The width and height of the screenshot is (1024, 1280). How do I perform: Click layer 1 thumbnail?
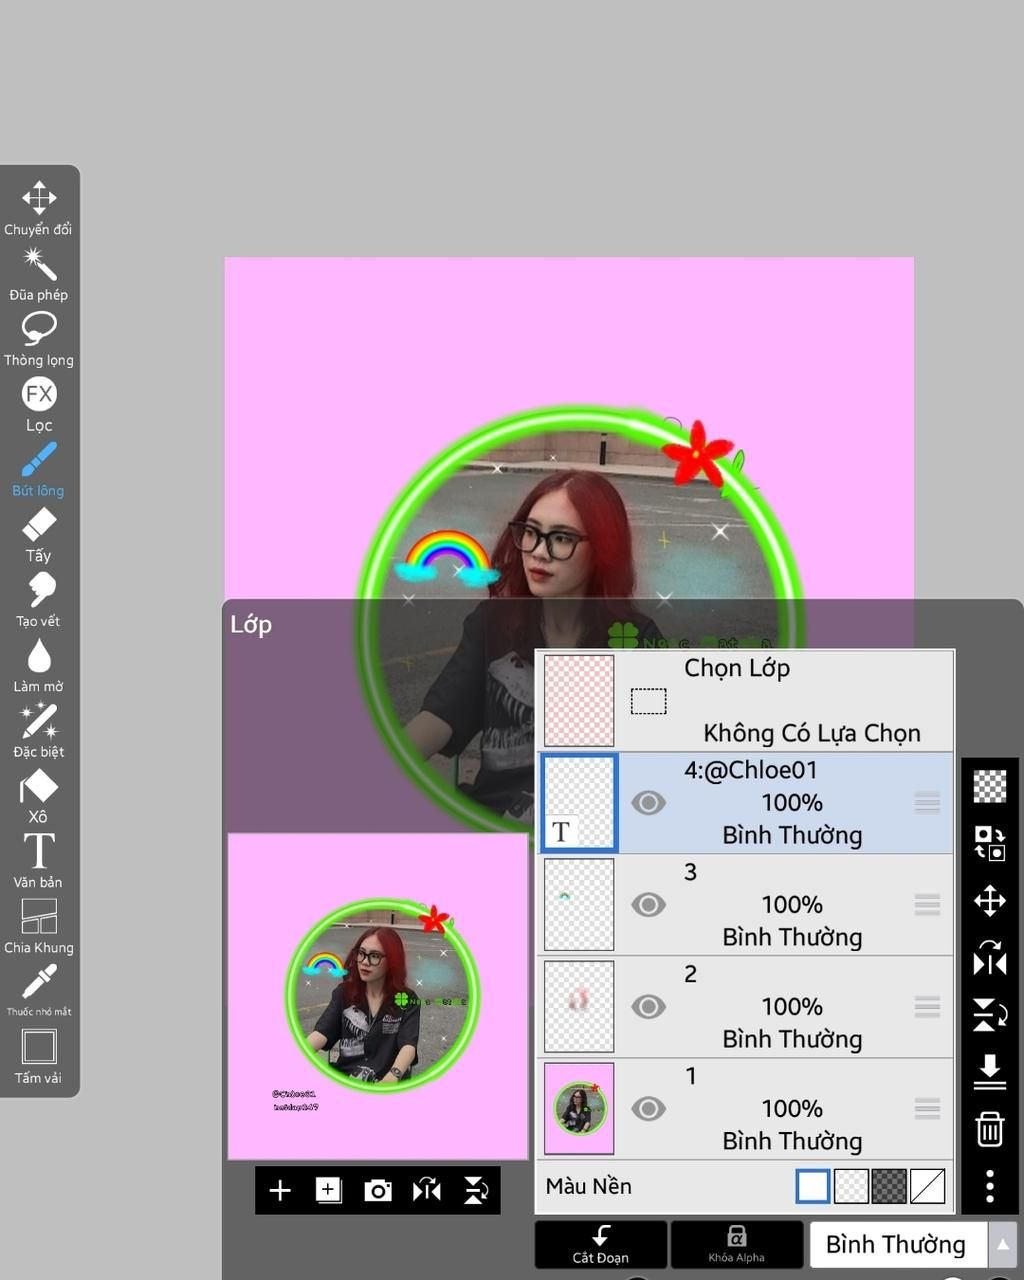tap(579, 1109)
